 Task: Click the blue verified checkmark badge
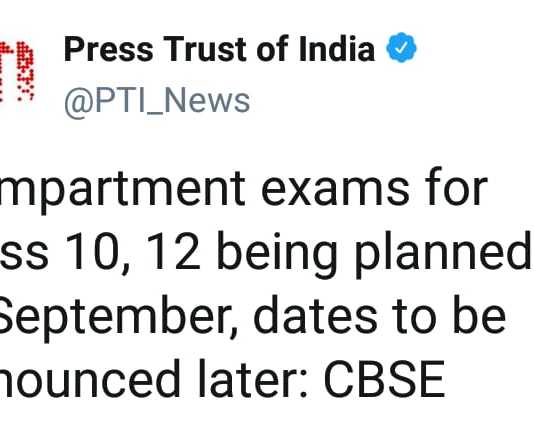[x=401, y=47]
